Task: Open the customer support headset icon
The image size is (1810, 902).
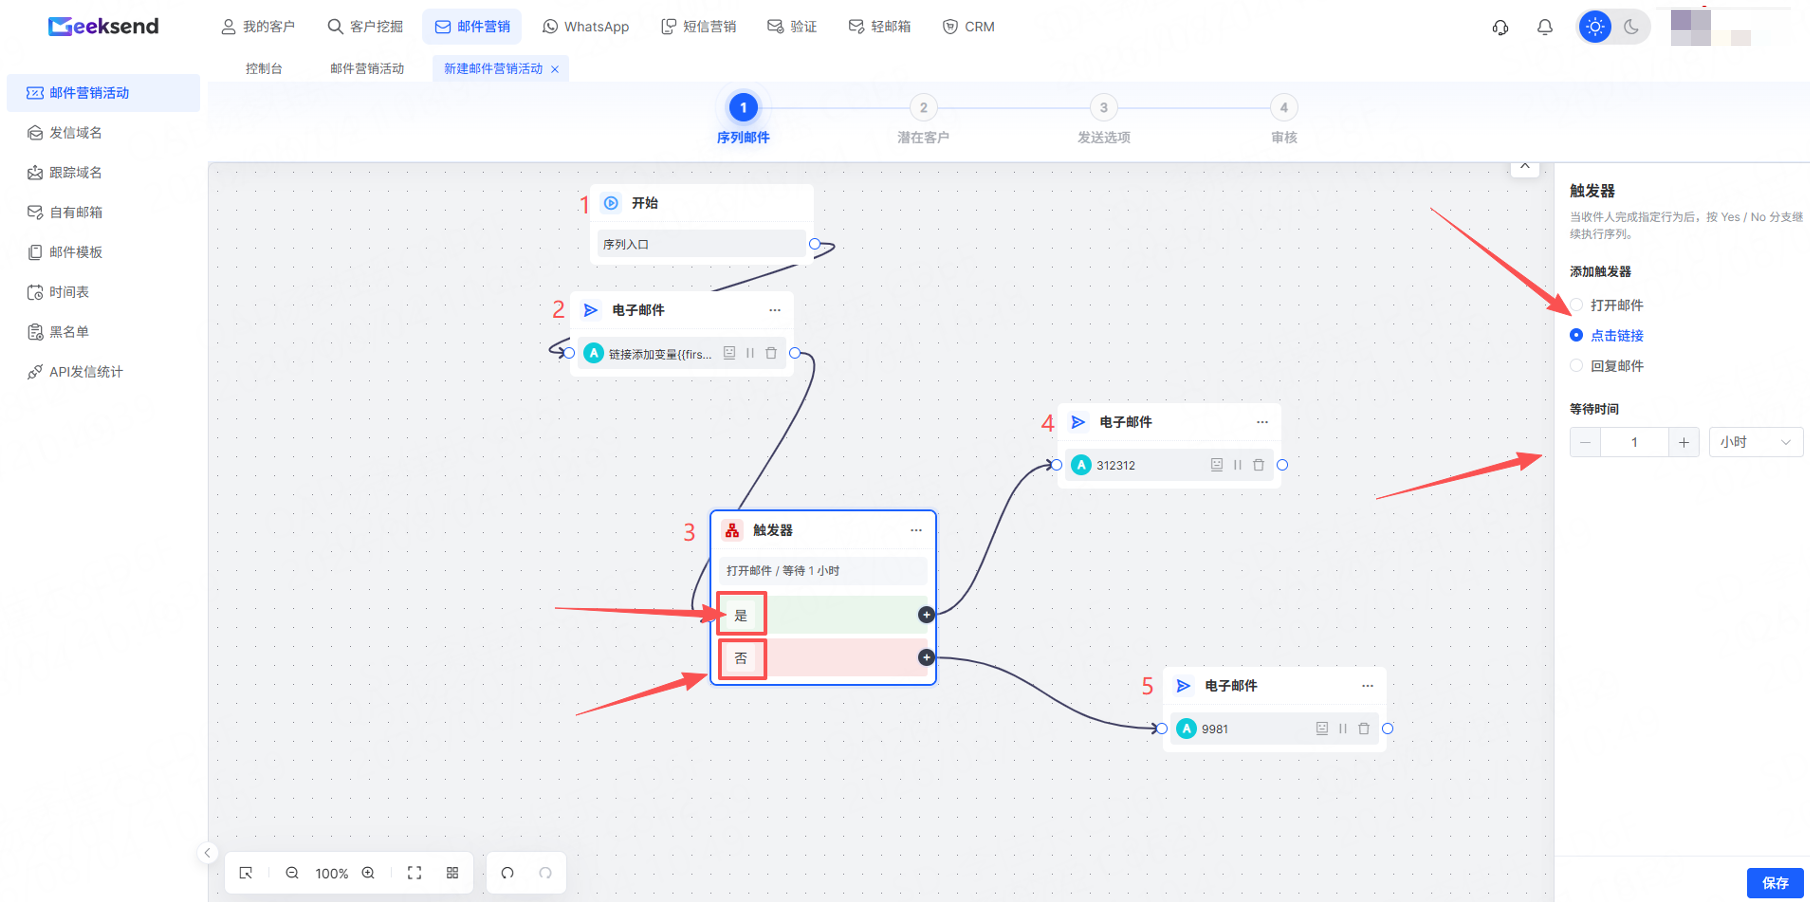Action: pos(1500,27)
